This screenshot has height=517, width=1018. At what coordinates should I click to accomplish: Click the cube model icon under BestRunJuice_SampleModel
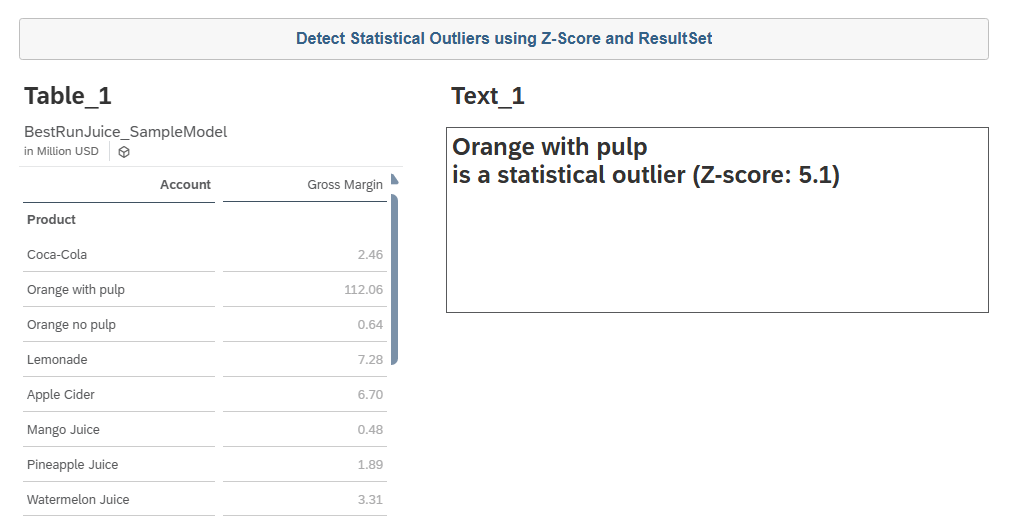click(124, 152)
